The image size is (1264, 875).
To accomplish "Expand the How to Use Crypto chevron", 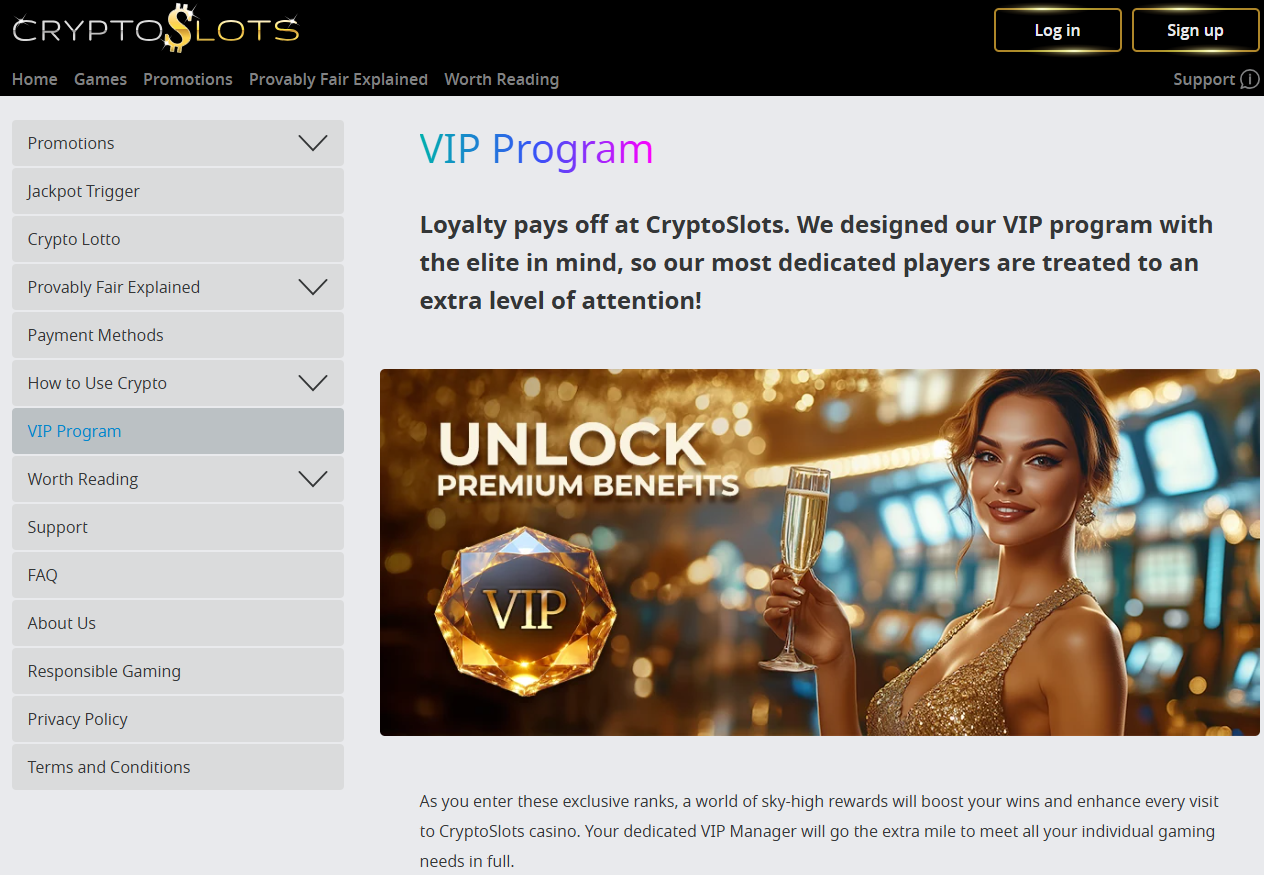I will (313, 383).
